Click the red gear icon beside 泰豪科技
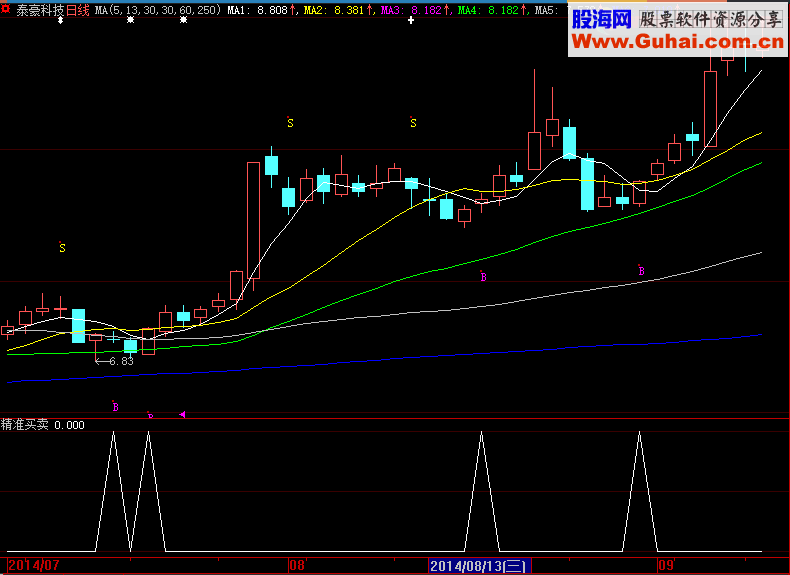The image size is (790, 575). point(6,9)
